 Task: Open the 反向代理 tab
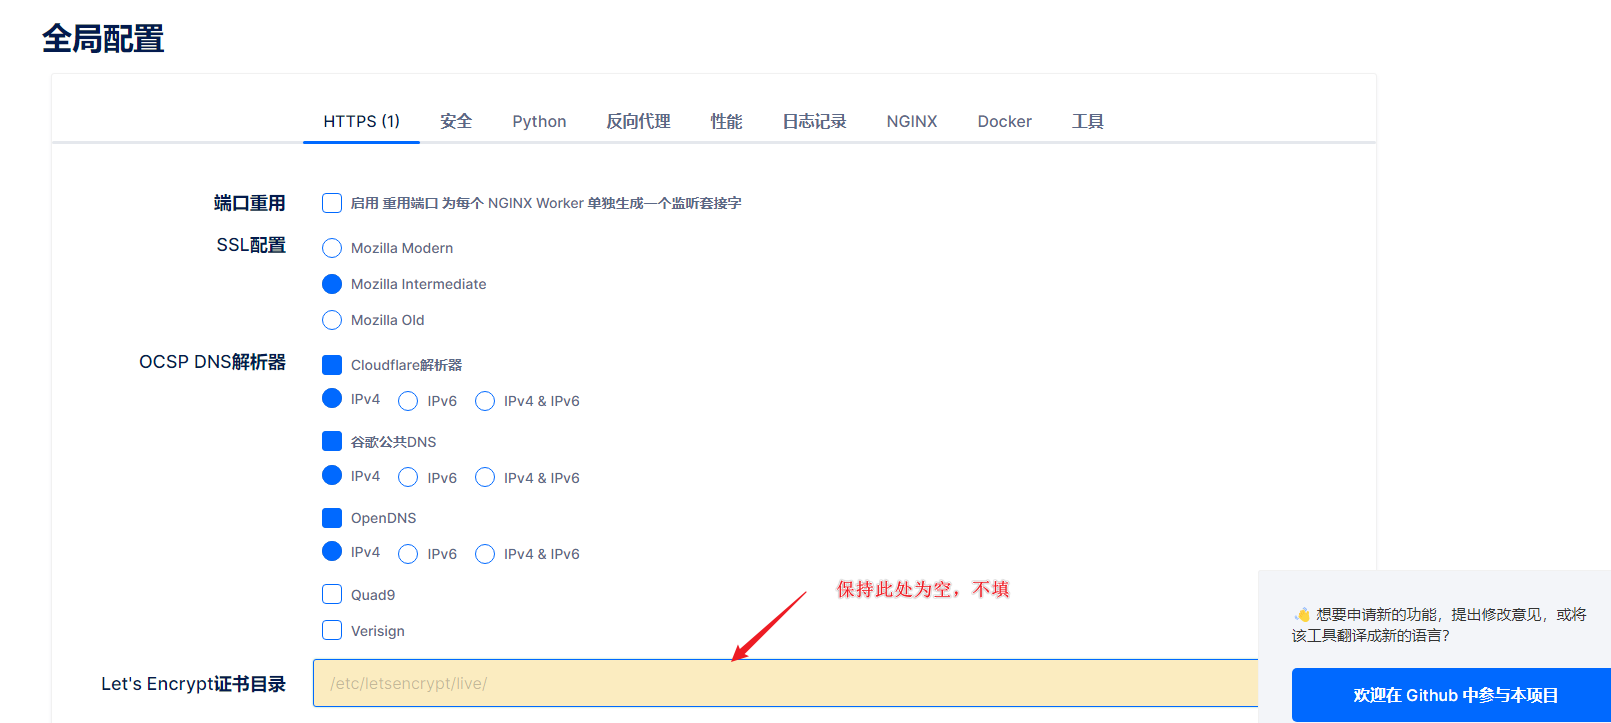(x=638, y=121)
